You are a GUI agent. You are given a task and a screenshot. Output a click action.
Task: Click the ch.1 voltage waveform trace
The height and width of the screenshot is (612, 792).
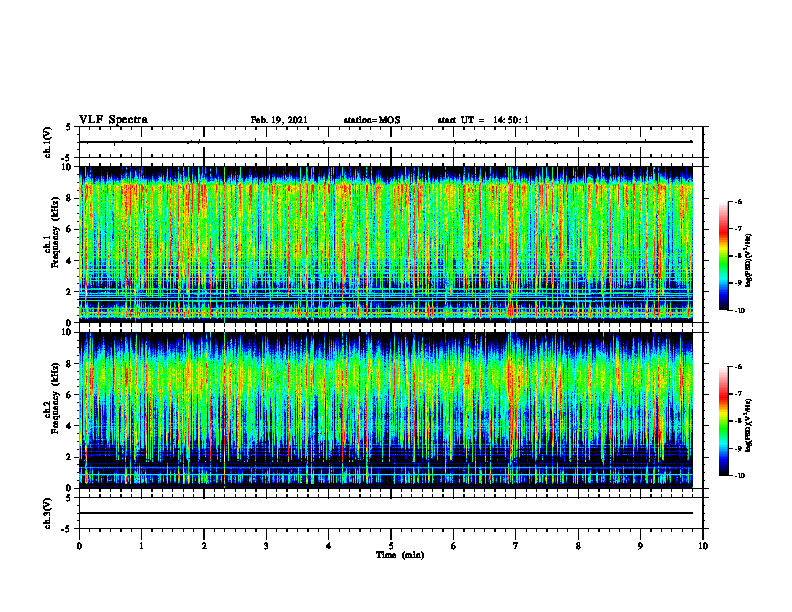(x=386, y=142)
